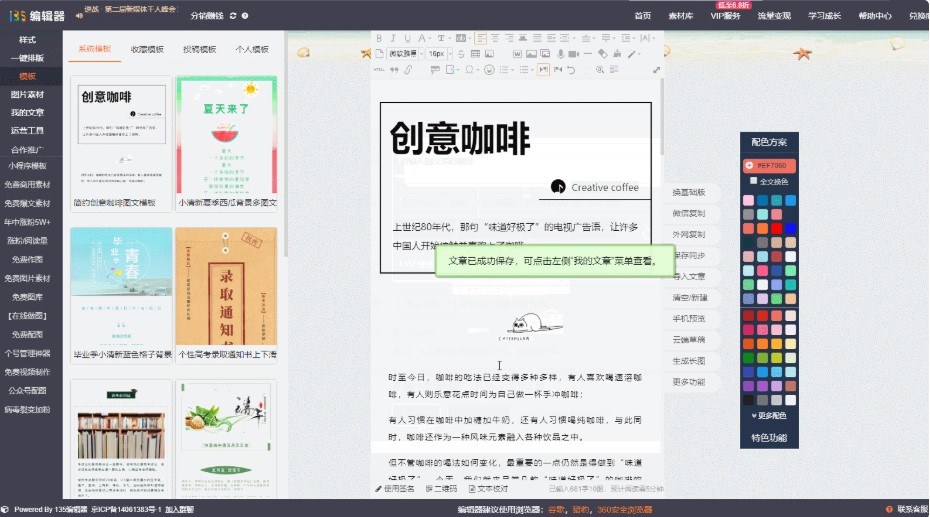Insert a horizontal divider line
The width and height of the screenshot is (930, 517).
tap(588, 54)
